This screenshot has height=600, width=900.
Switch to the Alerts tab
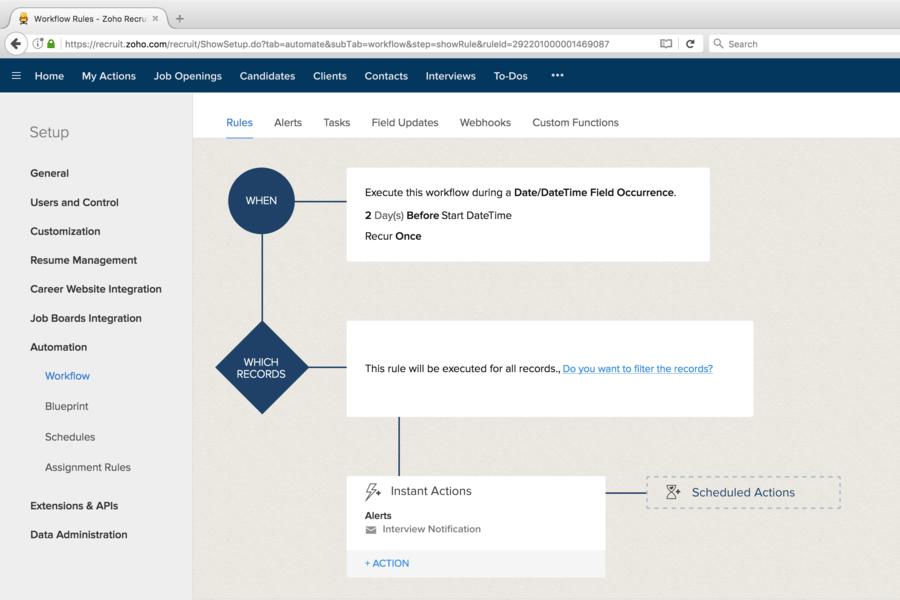(288, 122)
